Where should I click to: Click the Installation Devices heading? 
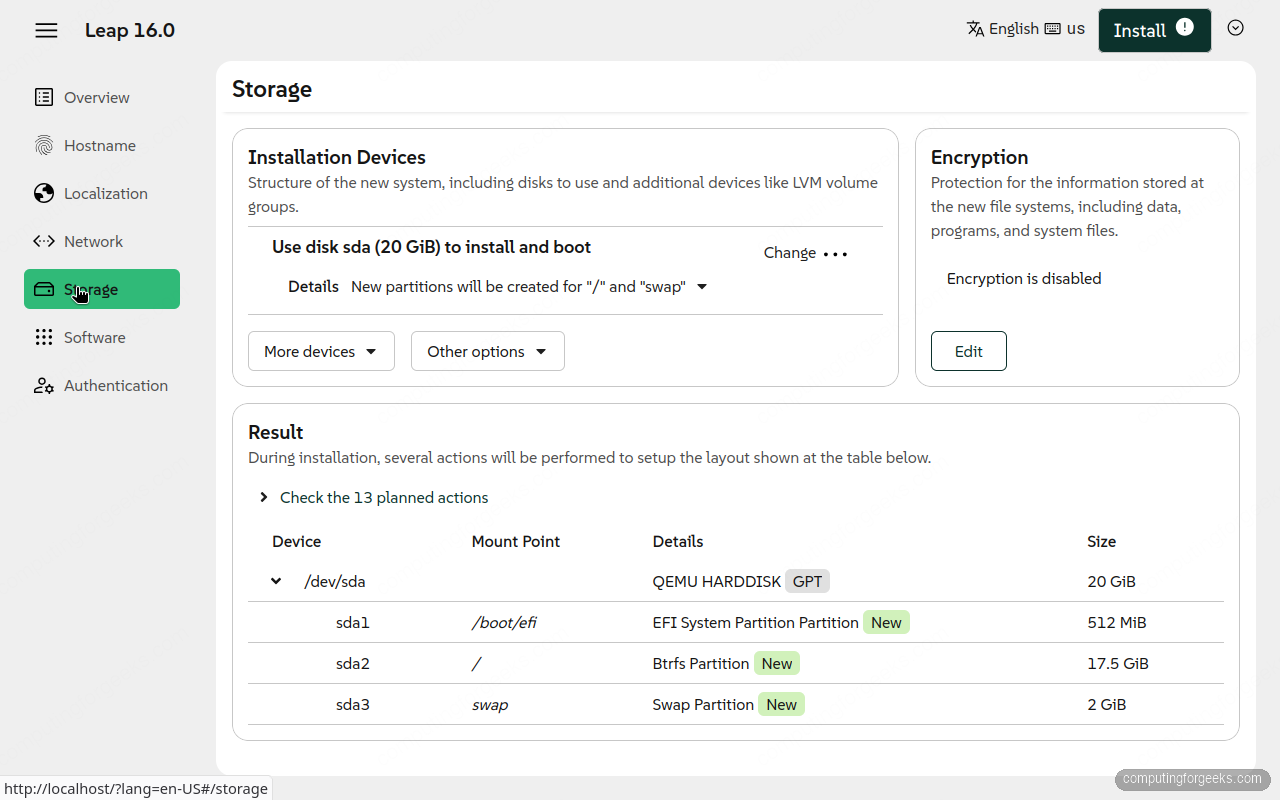point(337,157)
